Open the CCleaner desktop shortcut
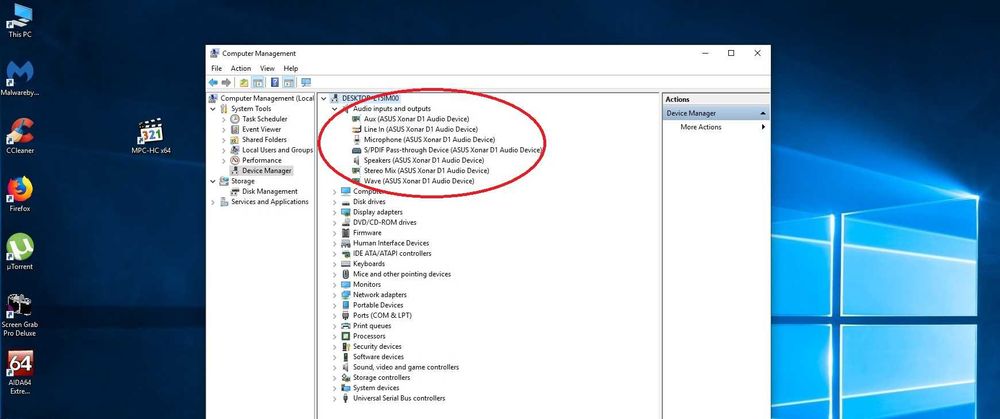Screen dimensions: 1000x419 (20, 136)
